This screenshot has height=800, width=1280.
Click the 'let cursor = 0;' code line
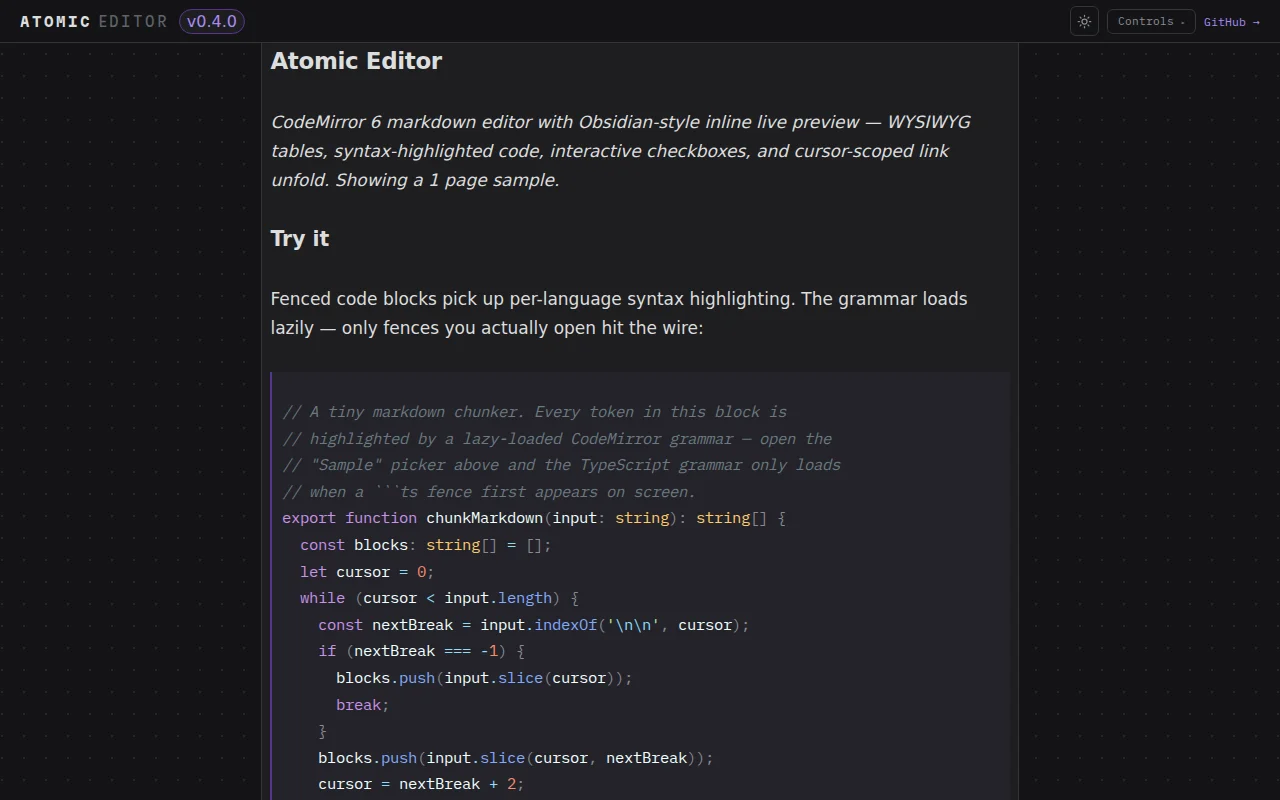pyautogui.click(x=367, y=571)
